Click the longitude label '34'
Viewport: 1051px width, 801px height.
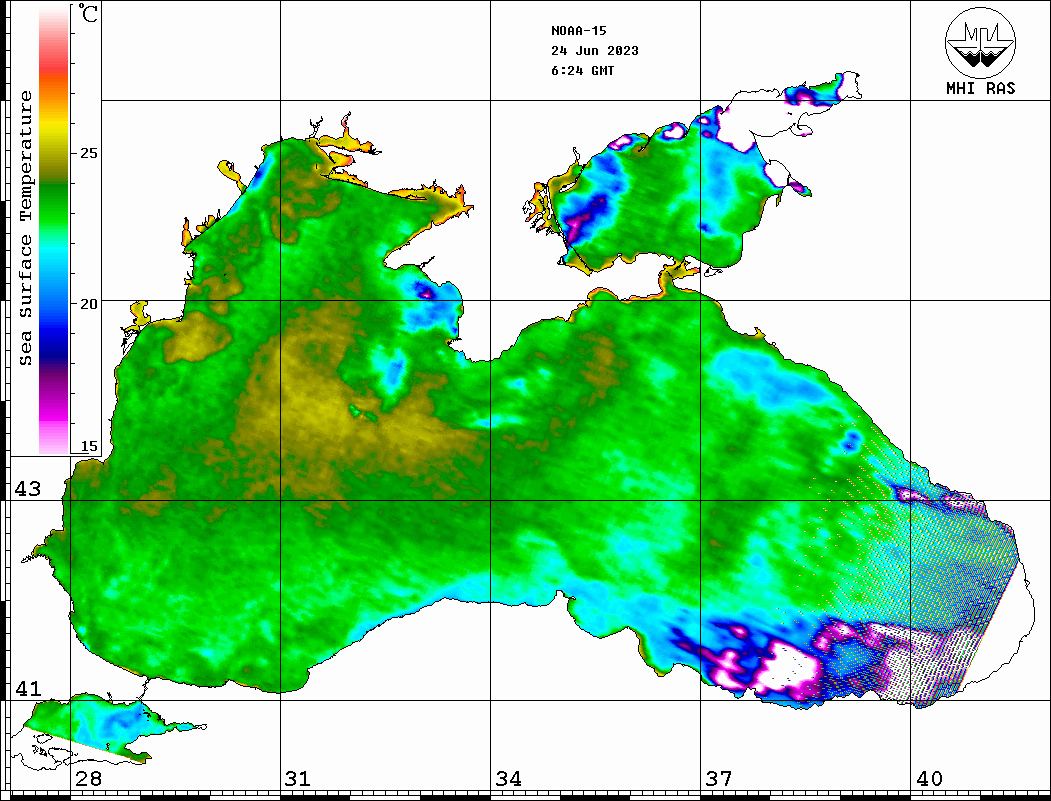tap(509, 779)
